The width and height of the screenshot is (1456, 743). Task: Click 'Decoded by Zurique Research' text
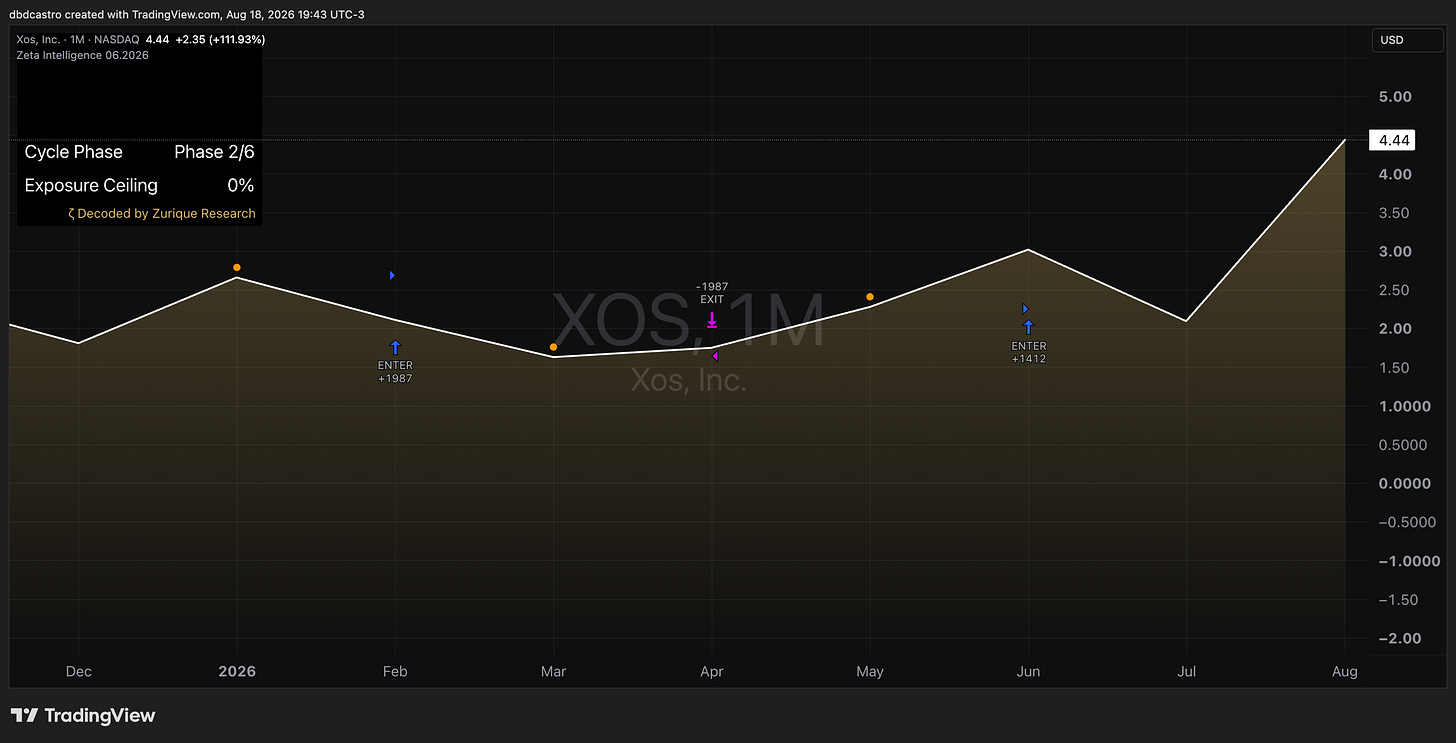[x=166, y=213]
